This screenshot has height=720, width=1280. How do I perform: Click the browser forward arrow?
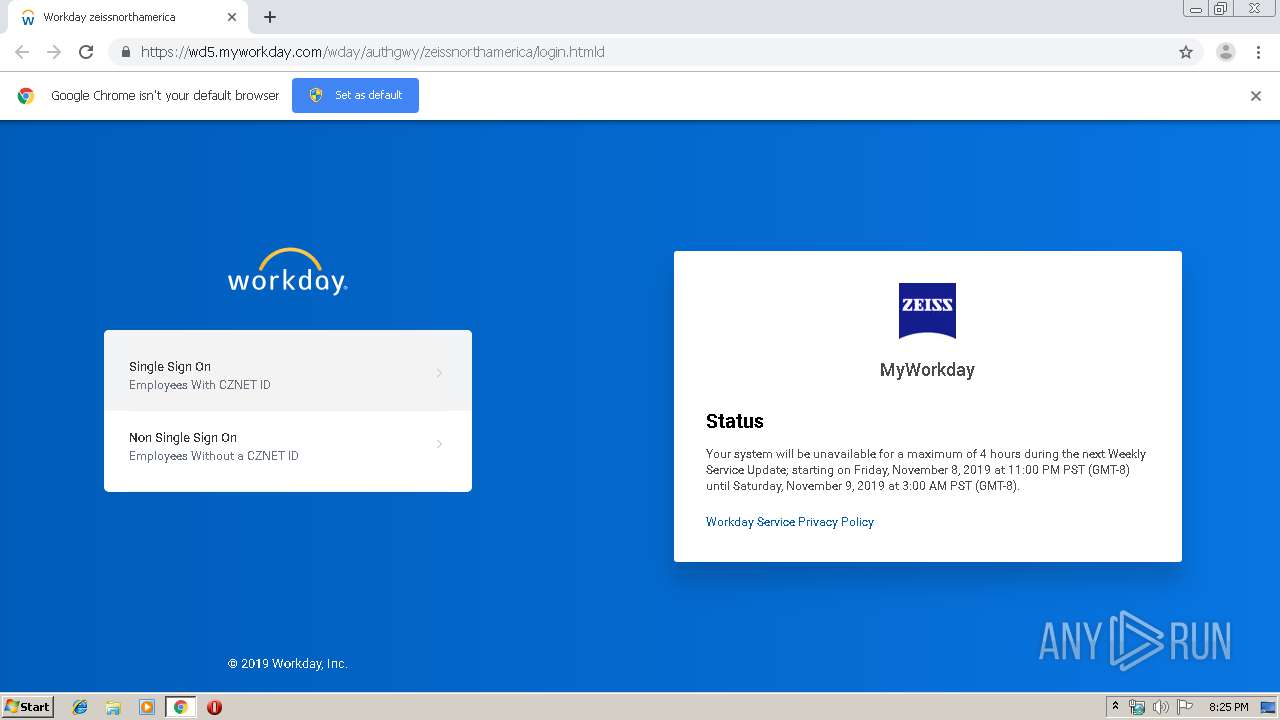pos(54,52)
